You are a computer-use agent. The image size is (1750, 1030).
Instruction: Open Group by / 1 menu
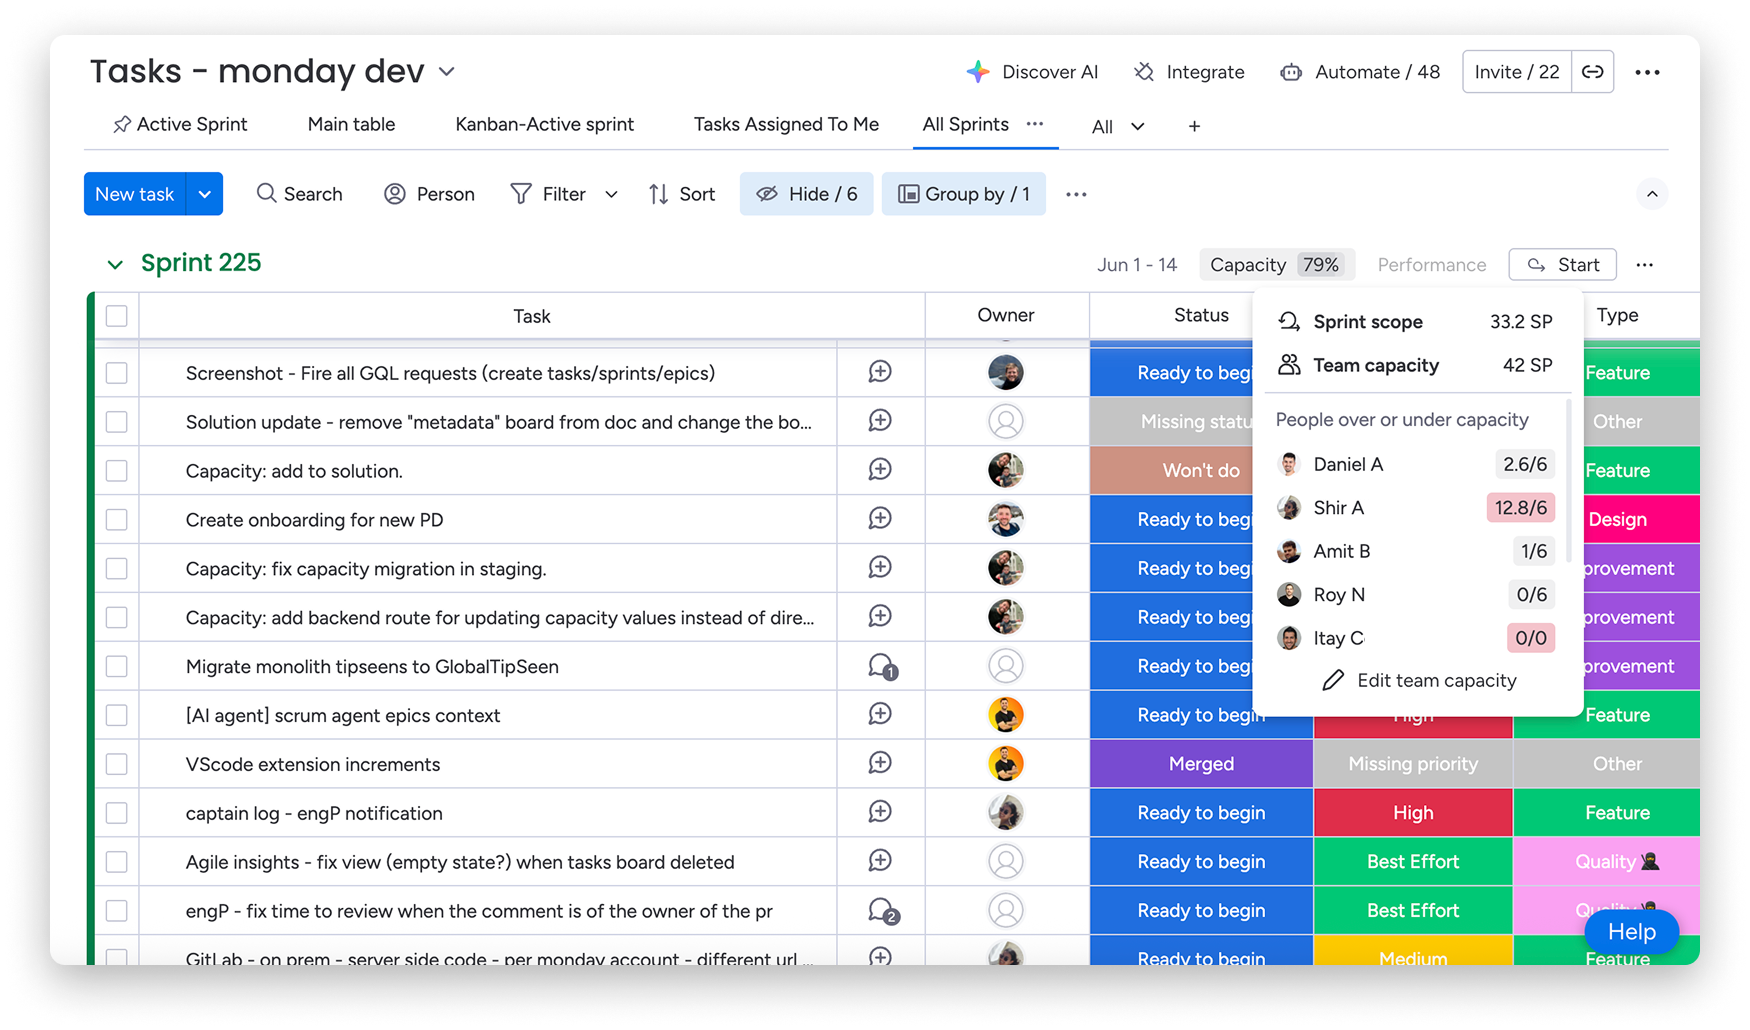[x=964, y=194]
